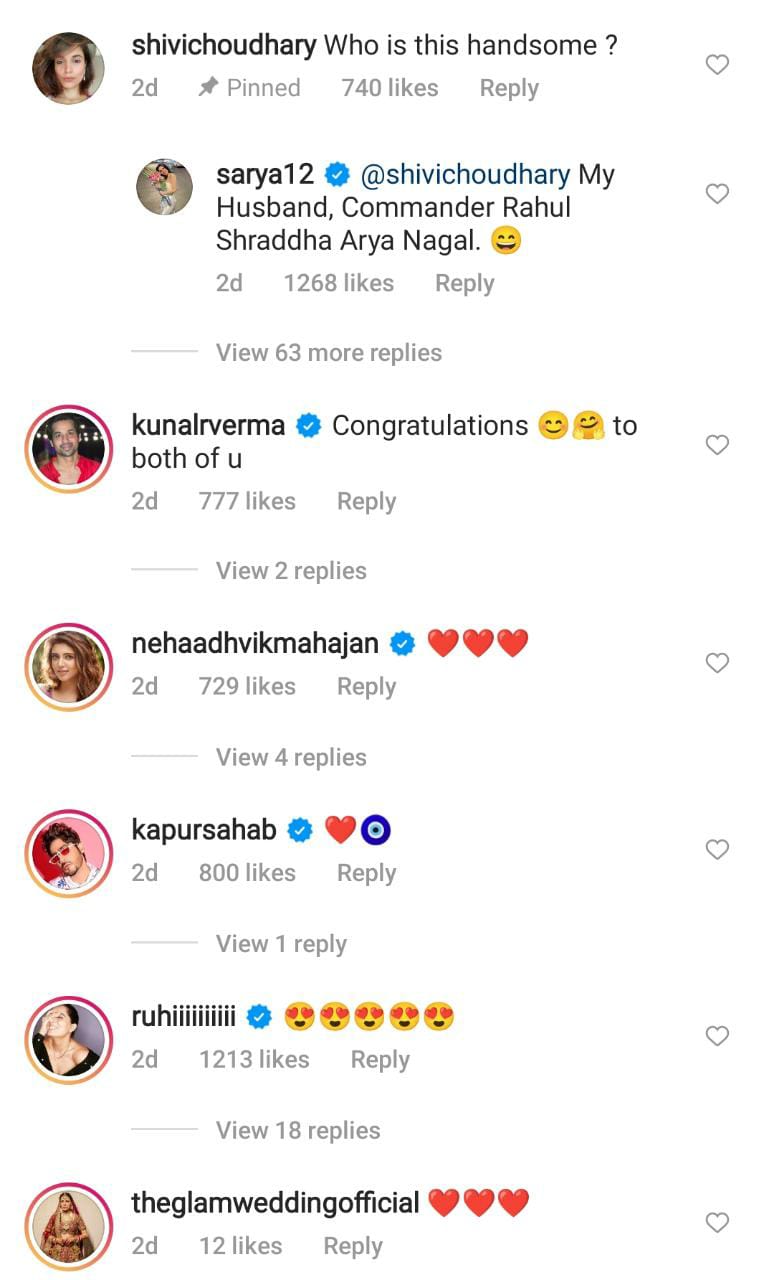
Task: Reply to shivichoudhary's pinned comment
Action: point(509,88)
